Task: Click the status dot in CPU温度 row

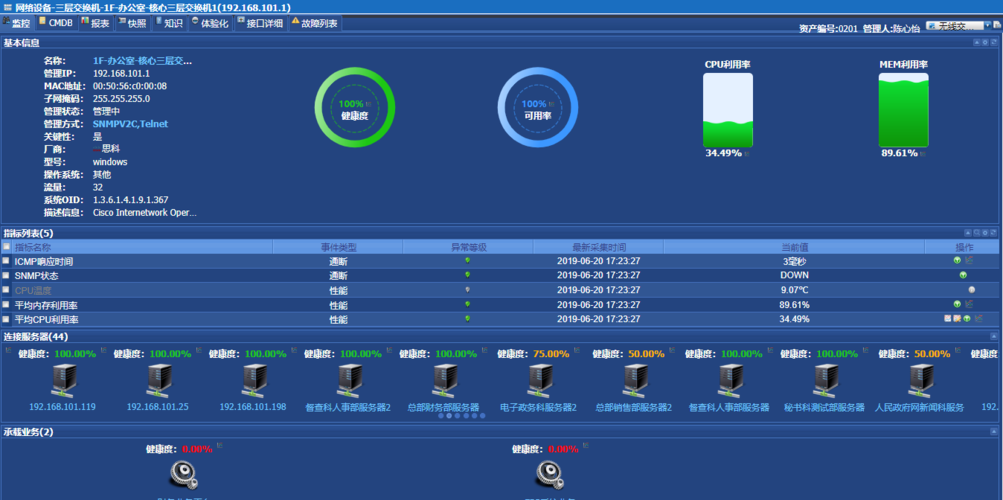Action: click(467, 290)
